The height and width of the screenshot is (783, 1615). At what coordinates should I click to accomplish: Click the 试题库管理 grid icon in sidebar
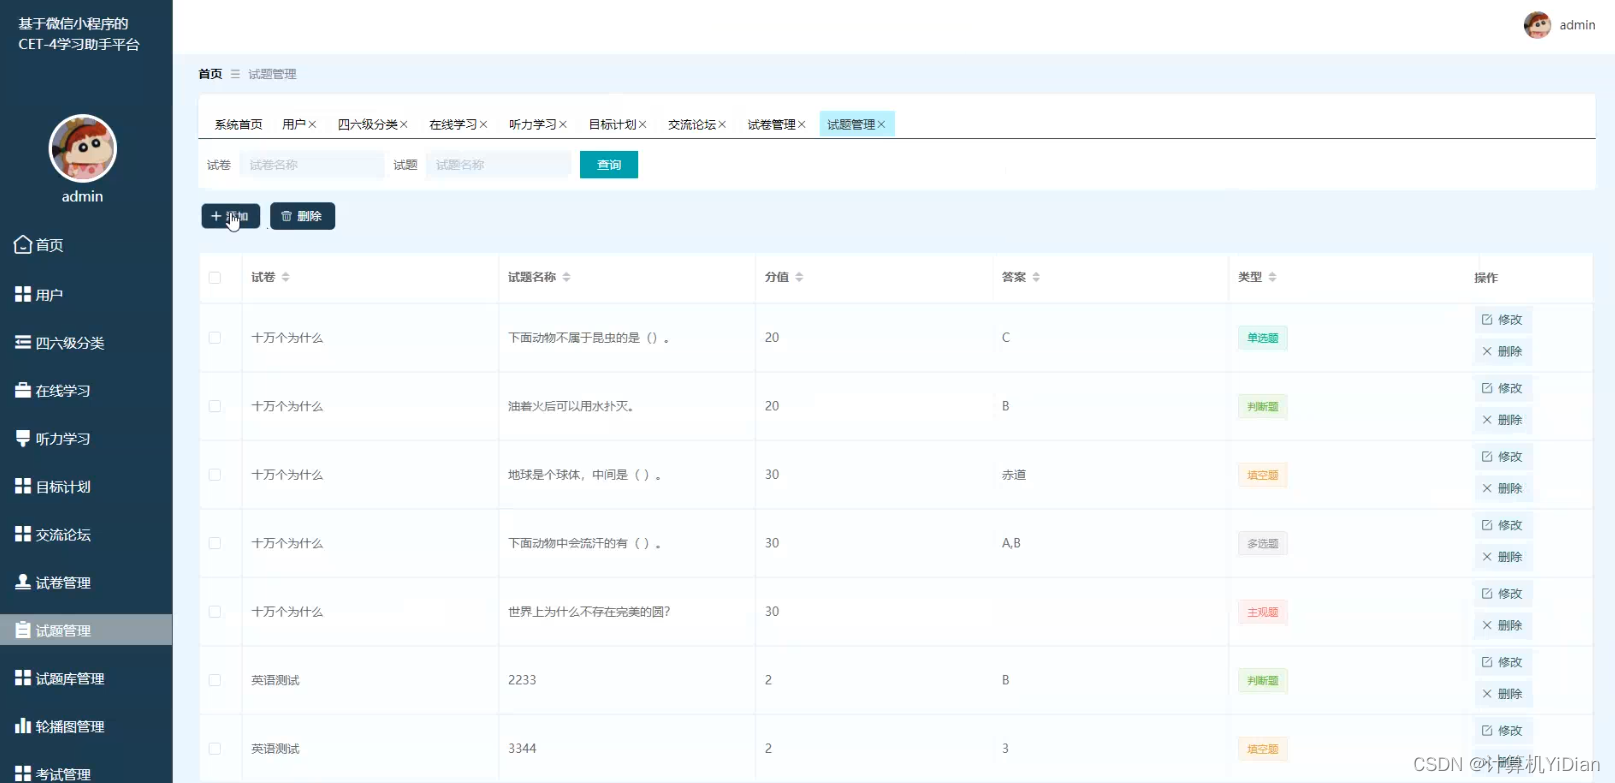[x=23, y=678]
